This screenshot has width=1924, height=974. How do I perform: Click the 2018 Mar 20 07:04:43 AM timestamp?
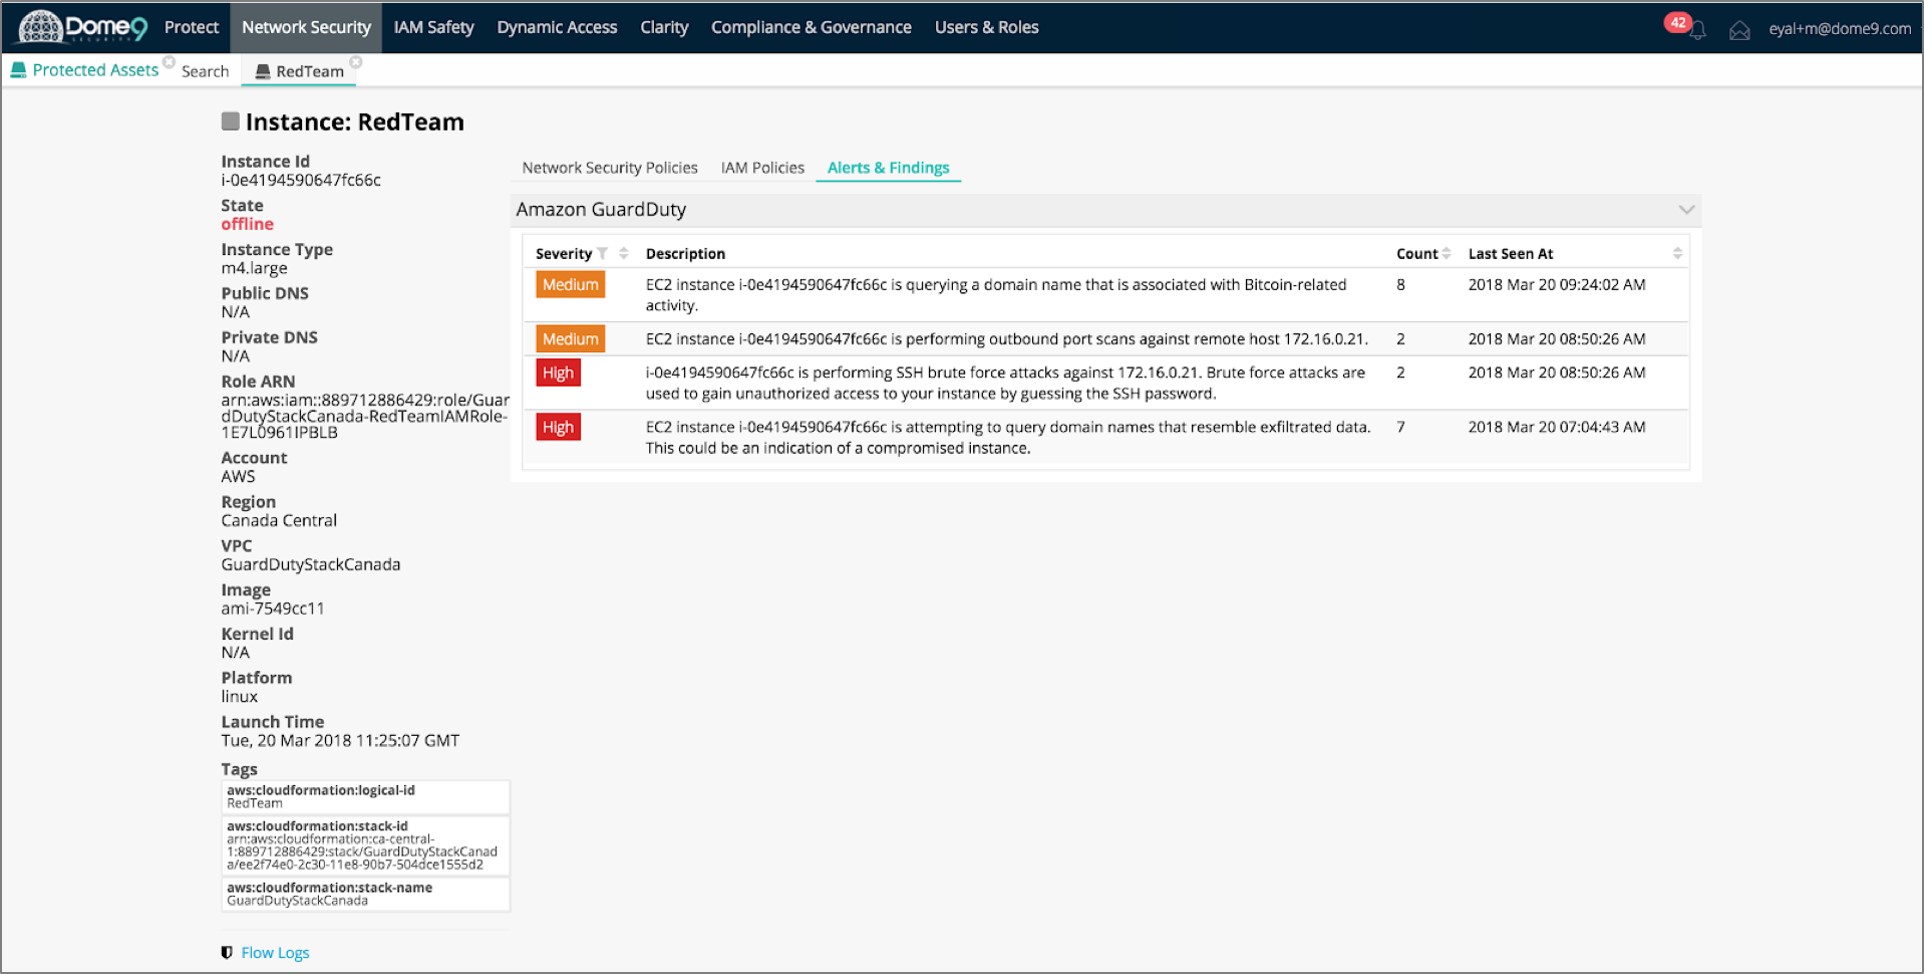click(x=1557, y=427)
